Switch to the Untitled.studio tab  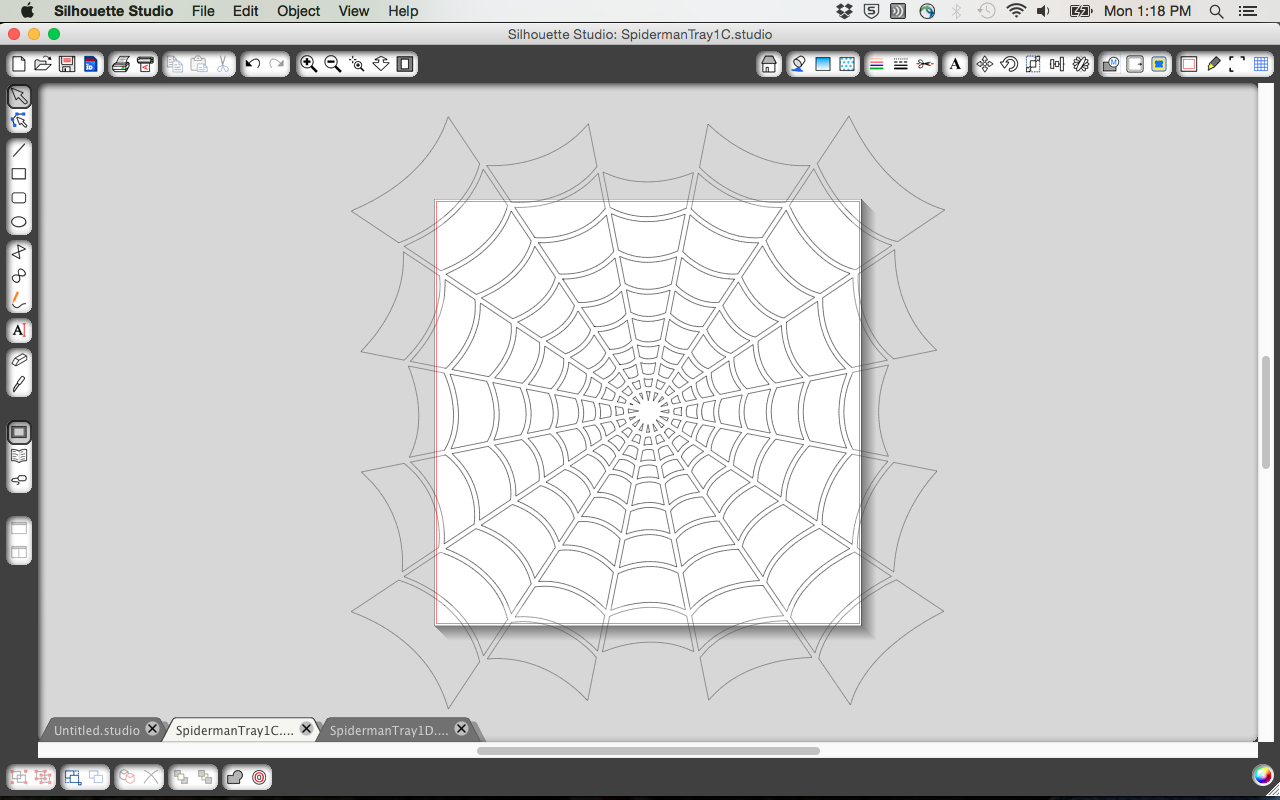[97, 730]
